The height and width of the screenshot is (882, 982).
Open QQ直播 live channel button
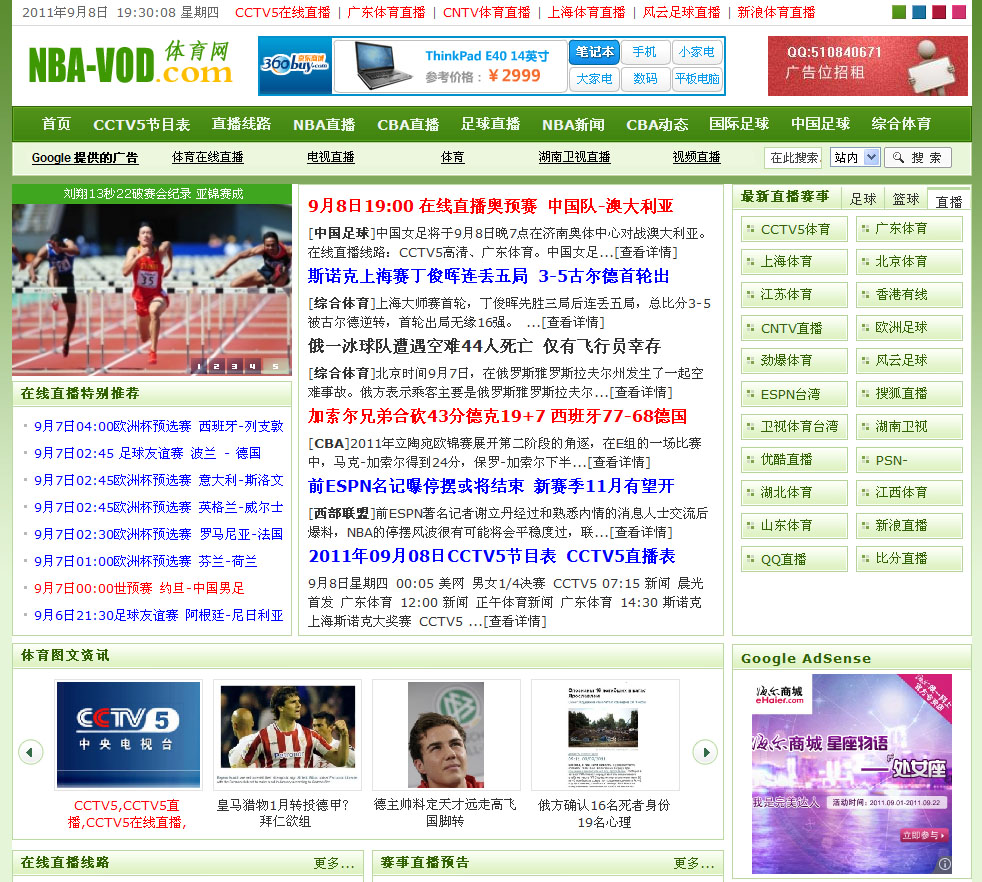794,559
